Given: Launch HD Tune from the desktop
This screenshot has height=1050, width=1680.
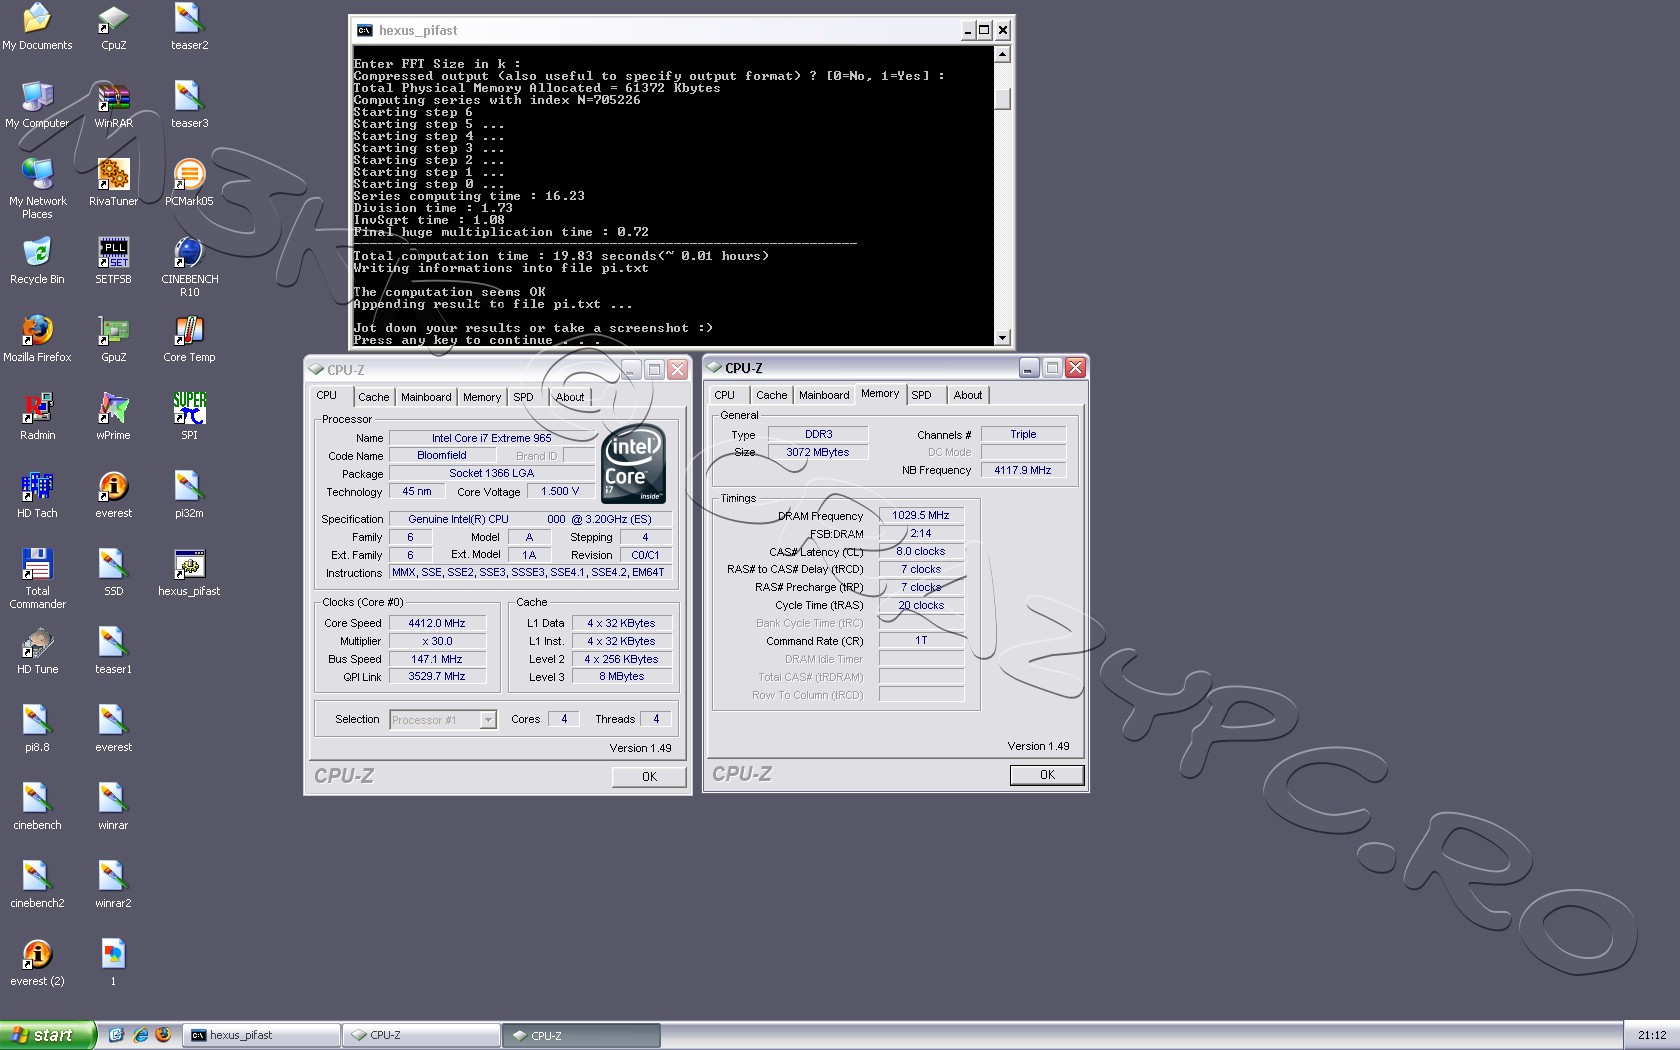Looking at the screenshot, I should (x=37, y=651).
